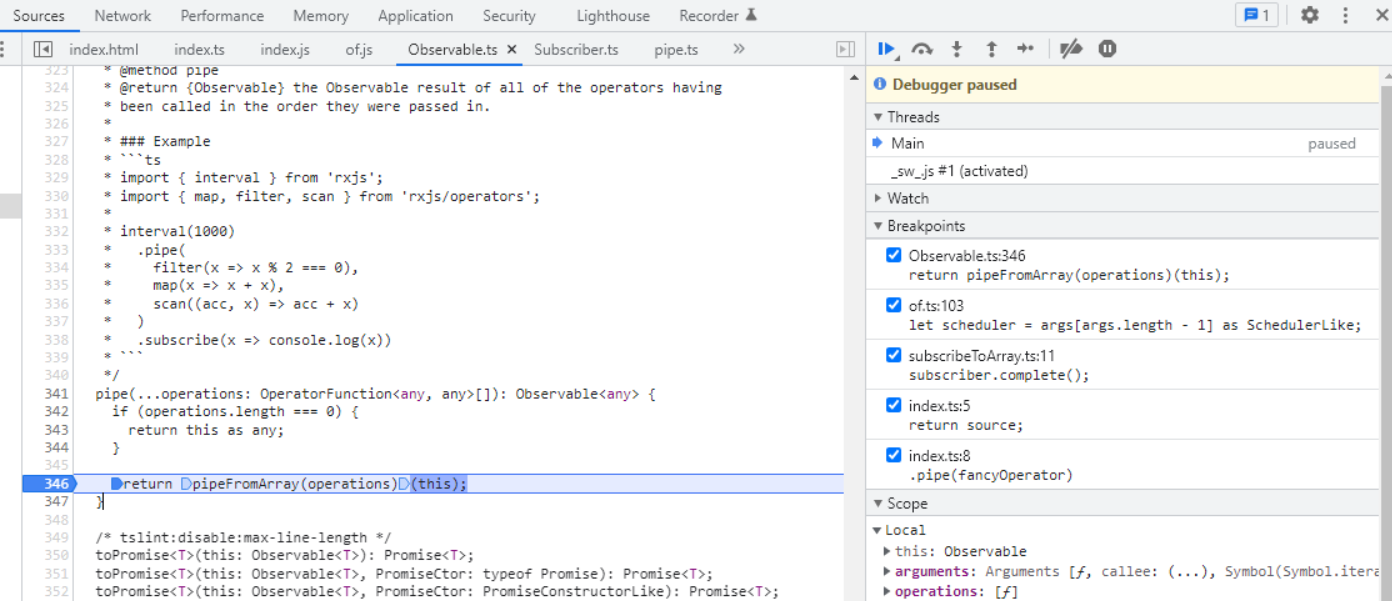Deactivate breakpoints icon

(1071, 49)
